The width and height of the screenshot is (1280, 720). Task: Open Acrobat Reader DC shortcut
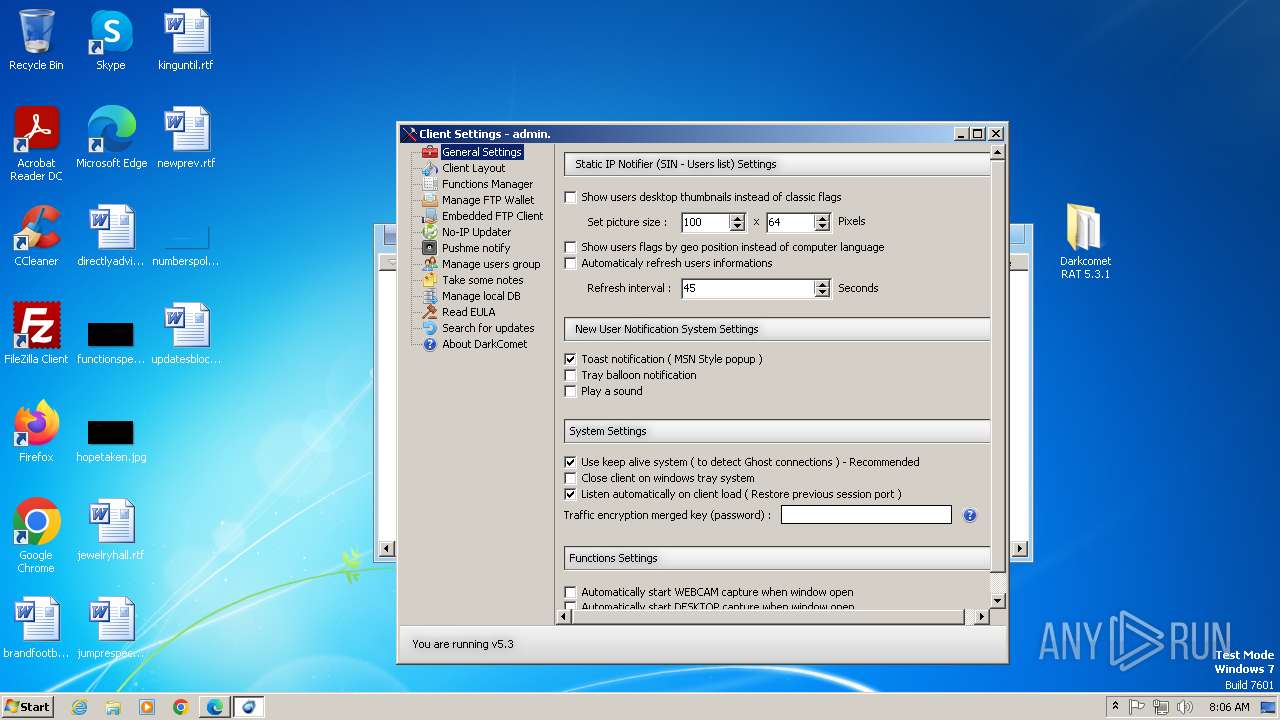[36, 144]
